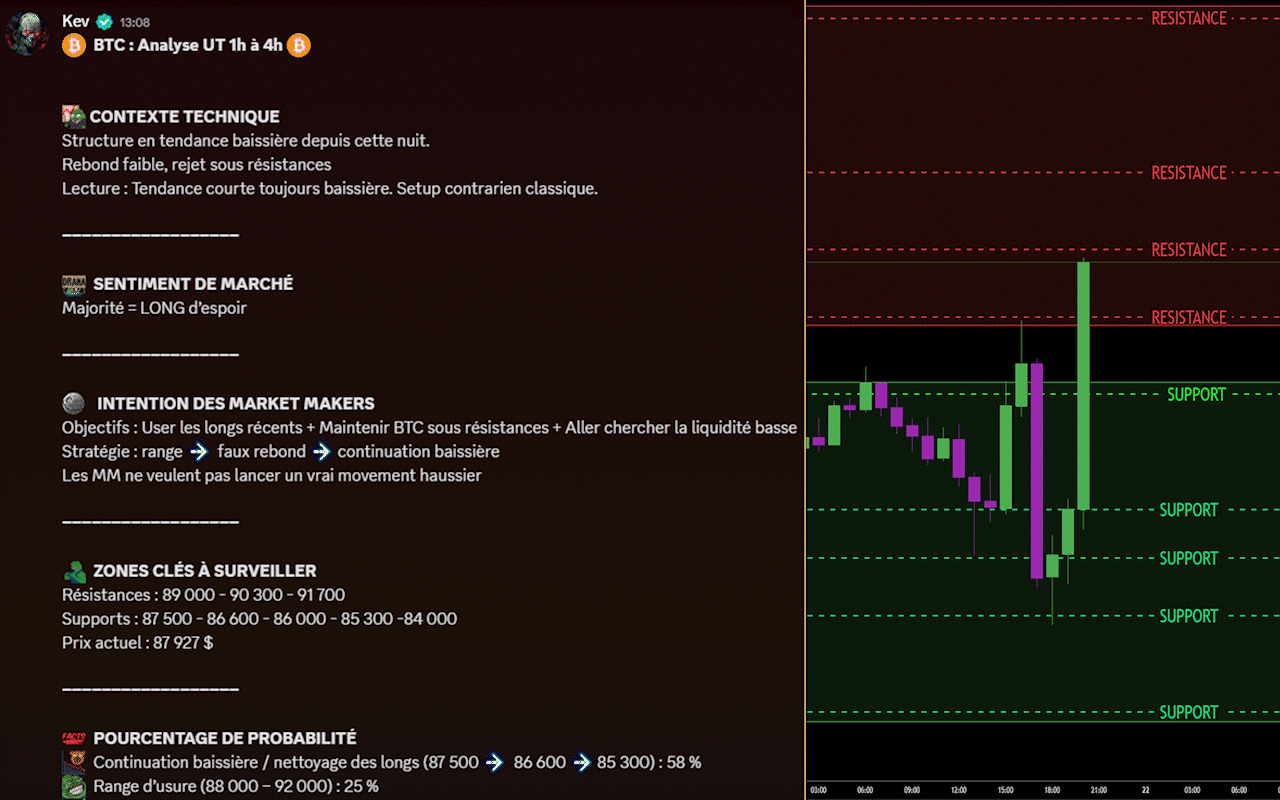
Task: Click the sphere emoji beside INTENTION DES MARKET MAKERS
Action: coord(74,403)
